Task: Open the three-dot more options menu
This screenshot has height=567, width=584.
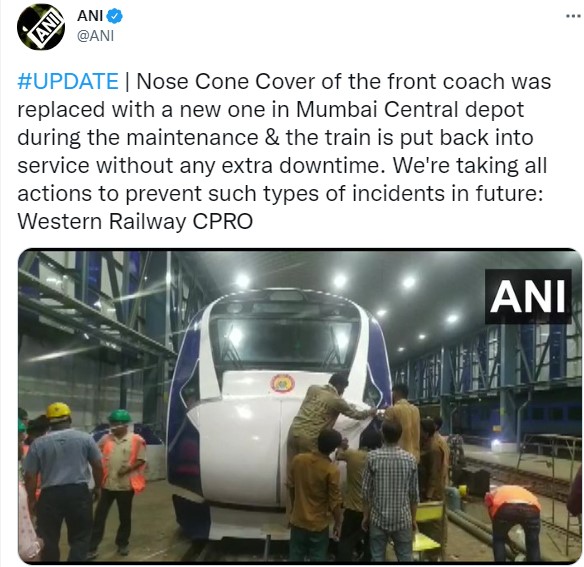Action: point(573,16)
